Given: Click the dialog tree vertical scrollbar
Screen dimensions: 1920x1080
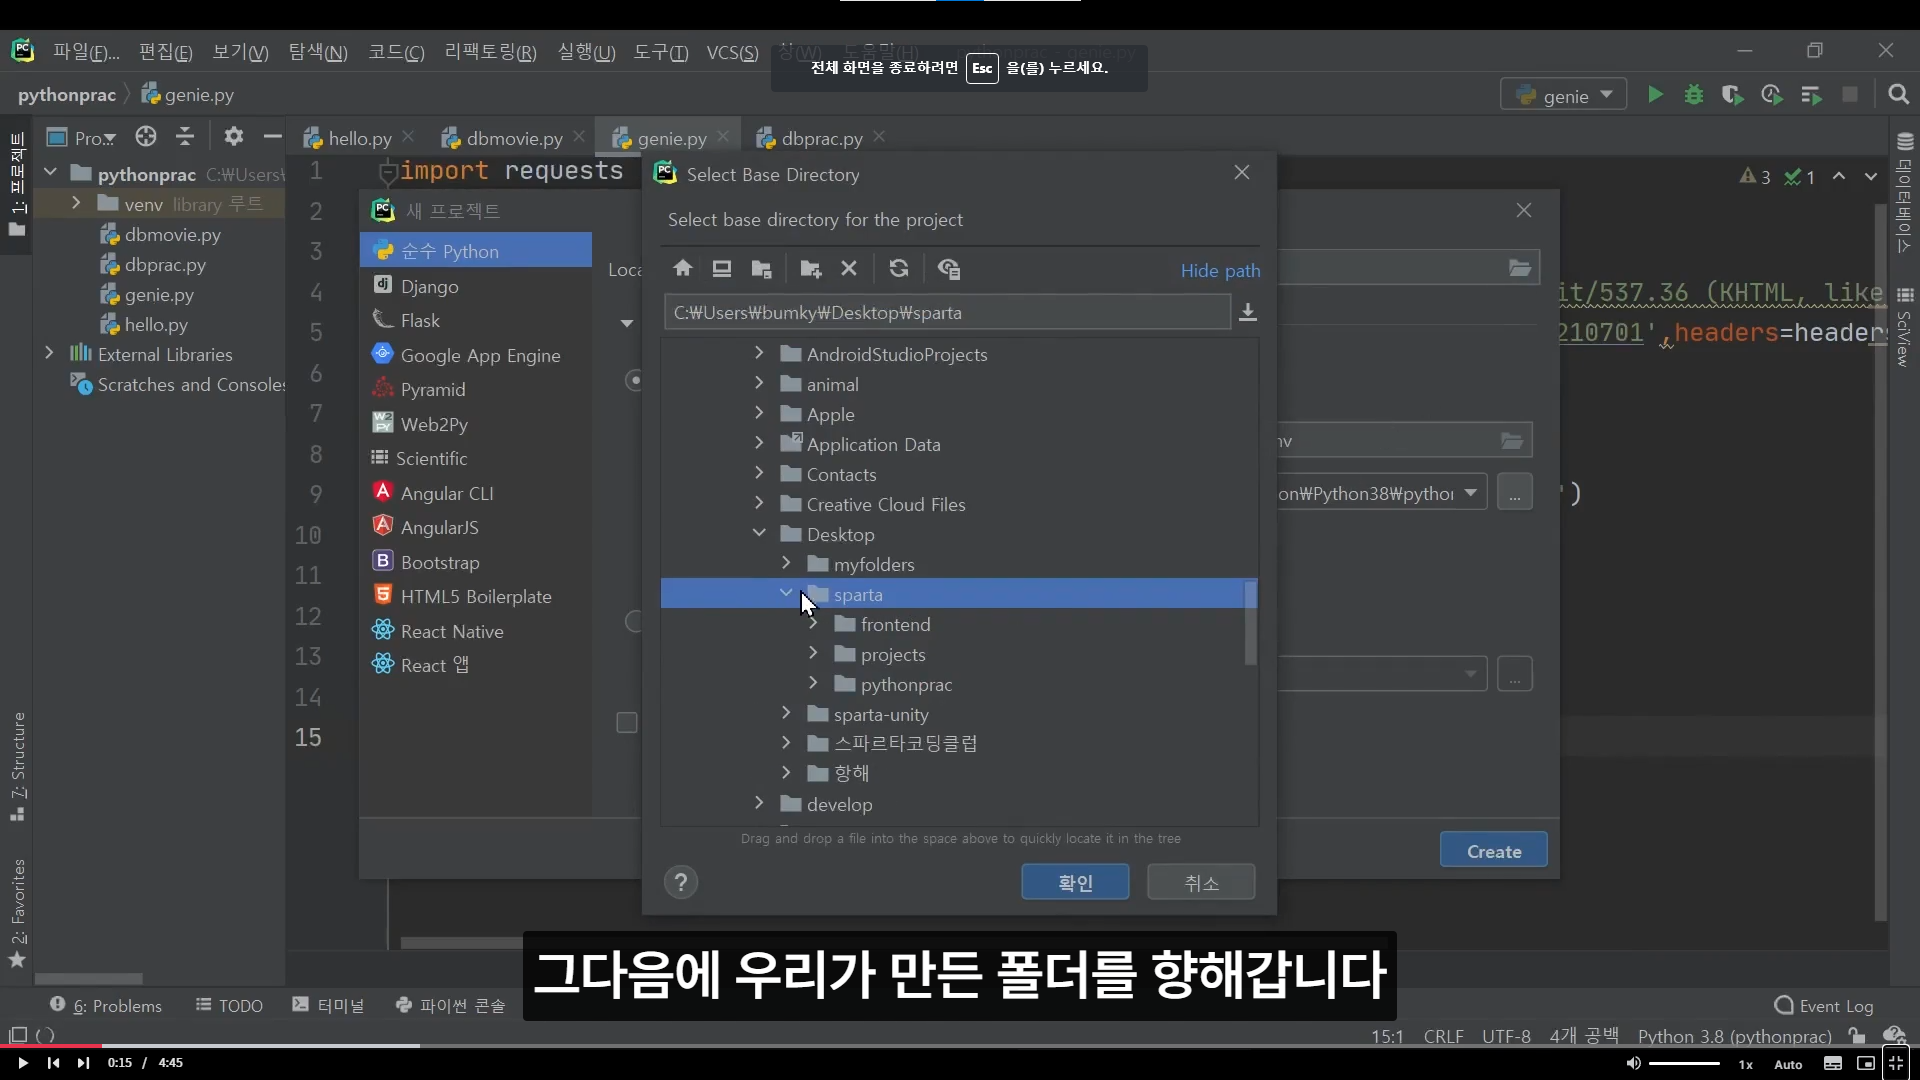Looking at the screenshot, I should [1250, 622].
